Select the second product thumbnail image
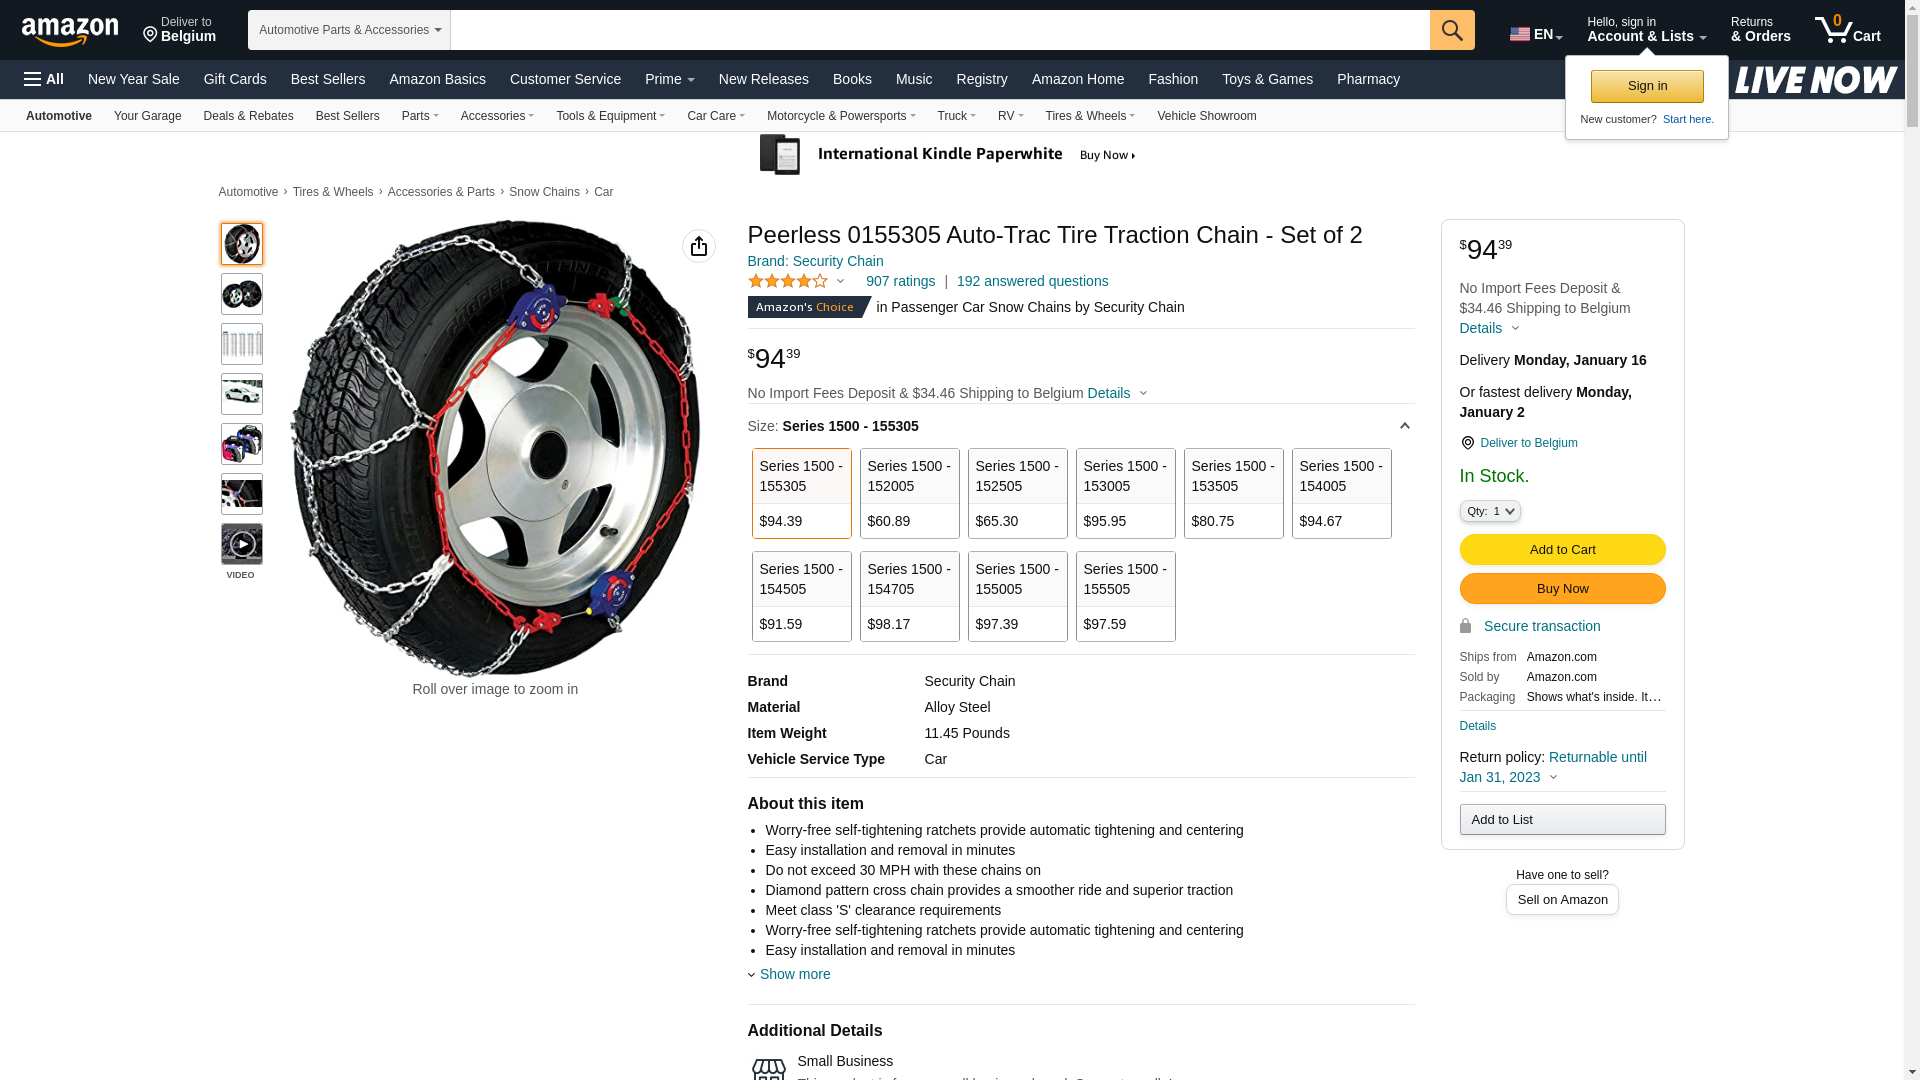Screen dimensions: 1920x1080 (x=242, y=294)
